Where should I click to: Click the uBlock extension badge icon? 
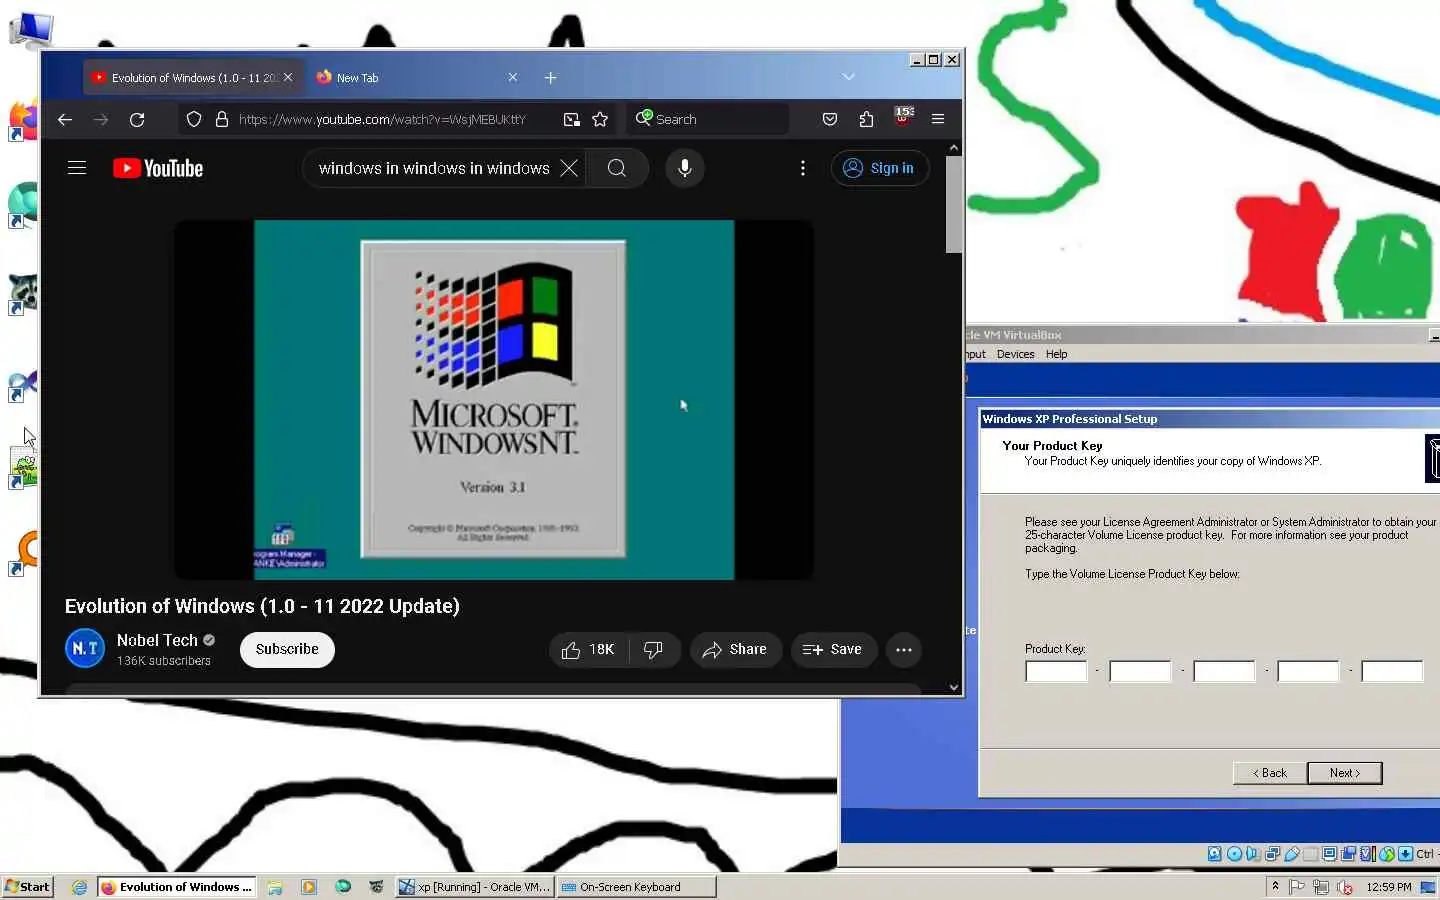click(903, 116)
